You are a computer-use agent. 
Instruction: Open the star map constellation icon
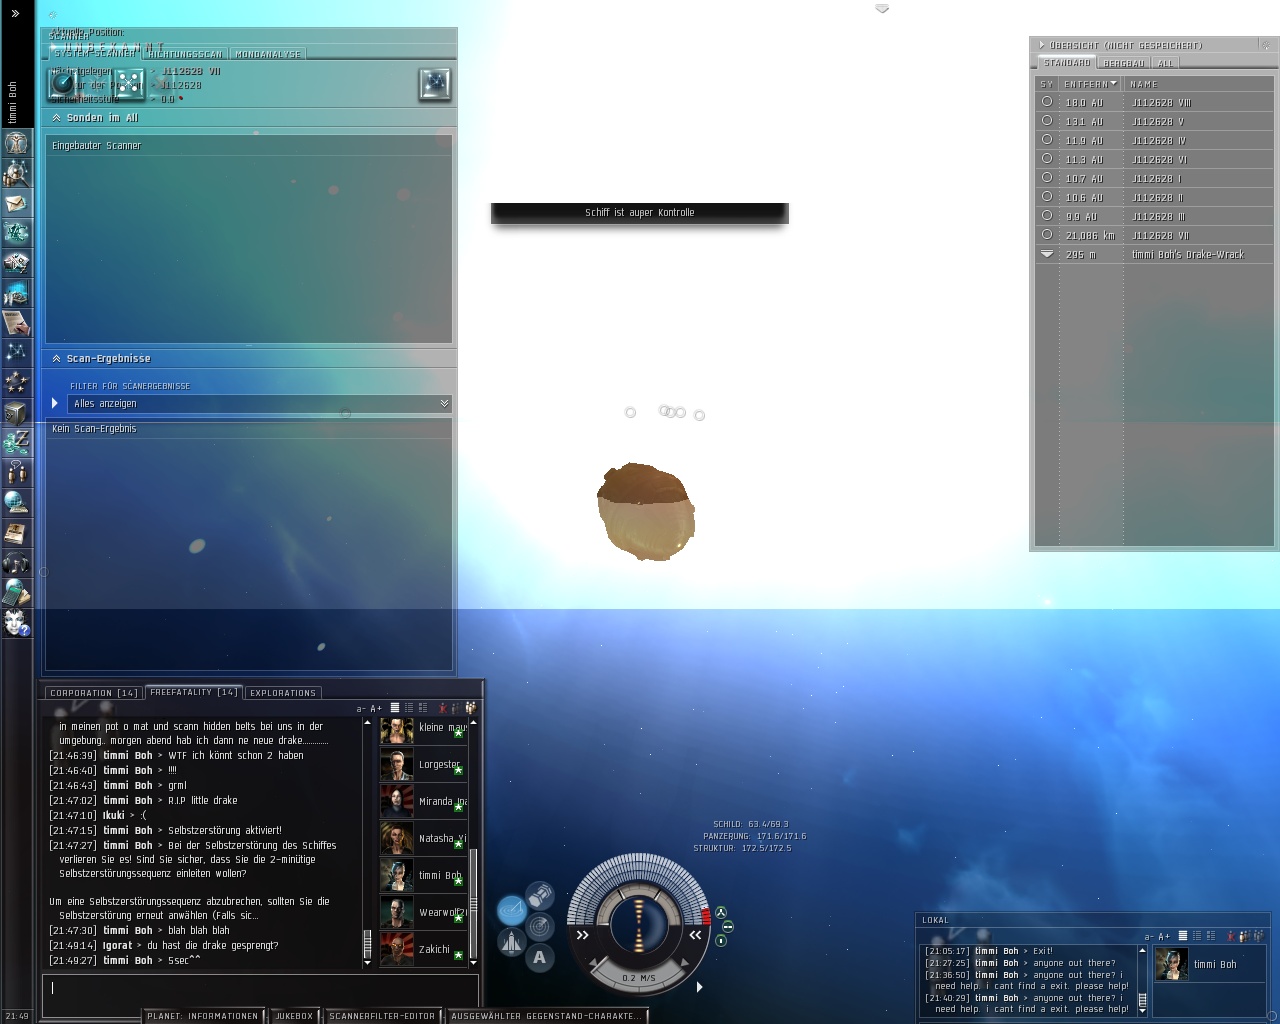click(16, 352)
